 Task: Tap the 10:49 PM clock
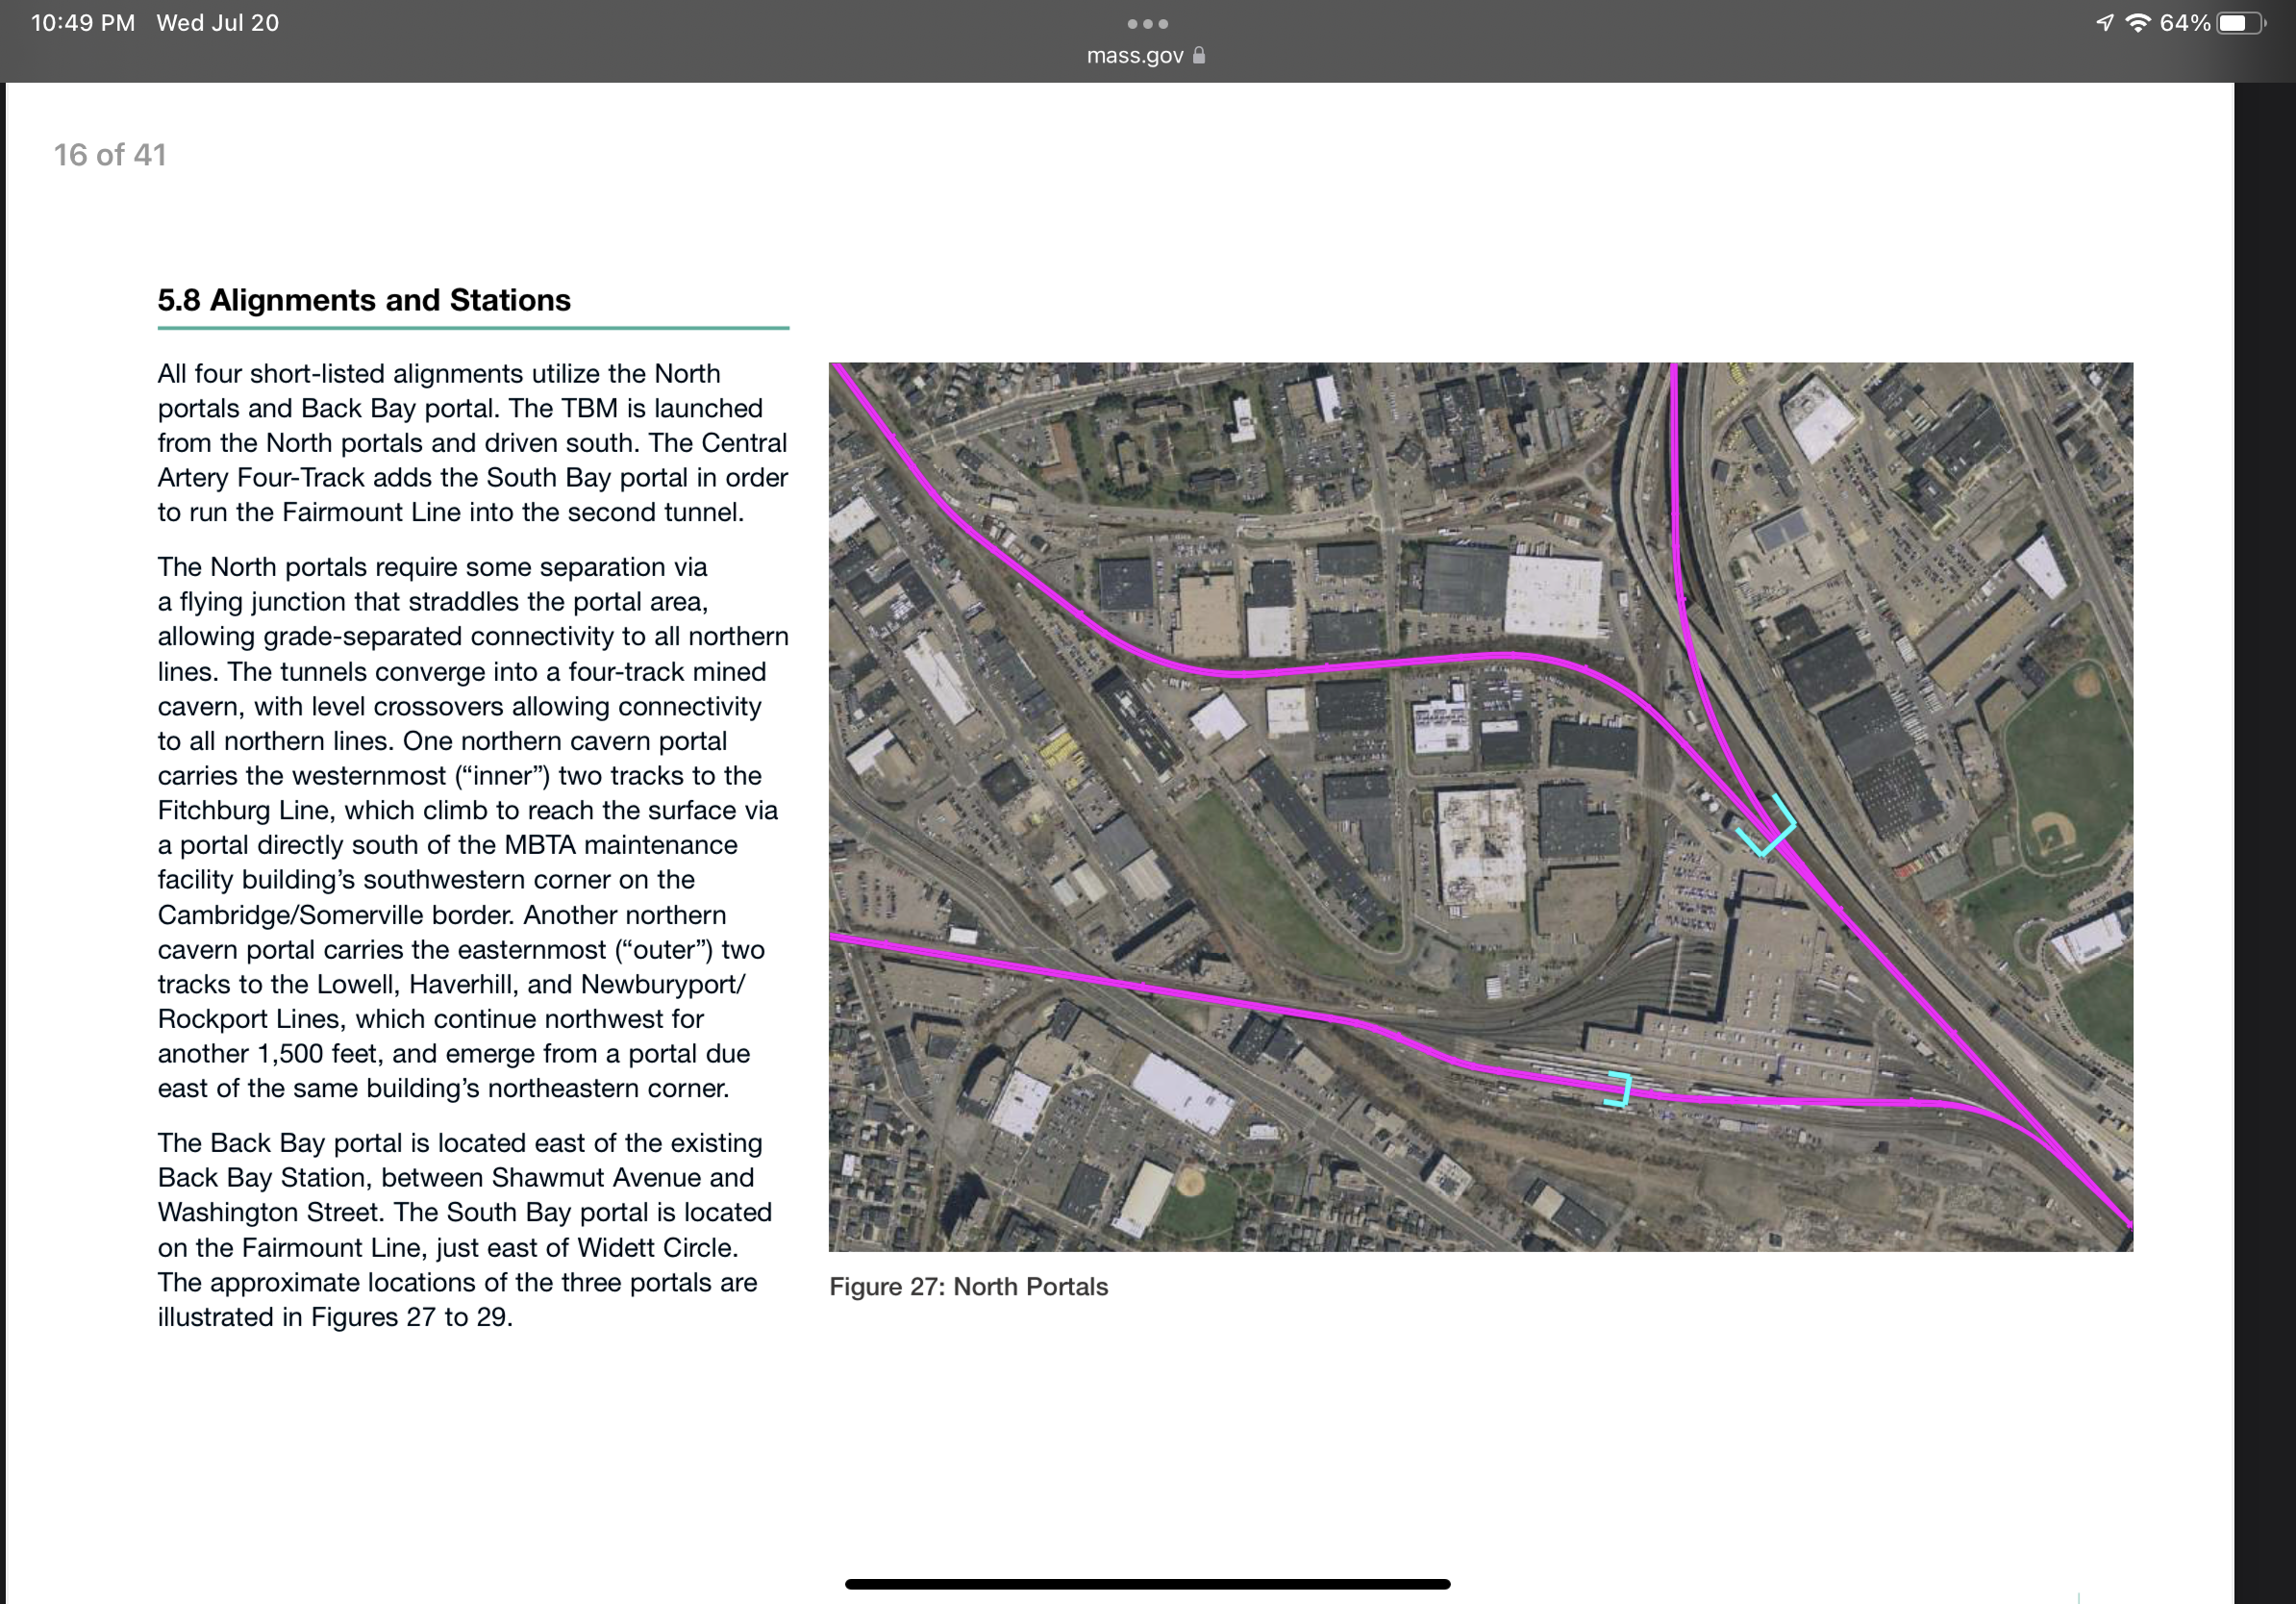(x=83, y=23)
